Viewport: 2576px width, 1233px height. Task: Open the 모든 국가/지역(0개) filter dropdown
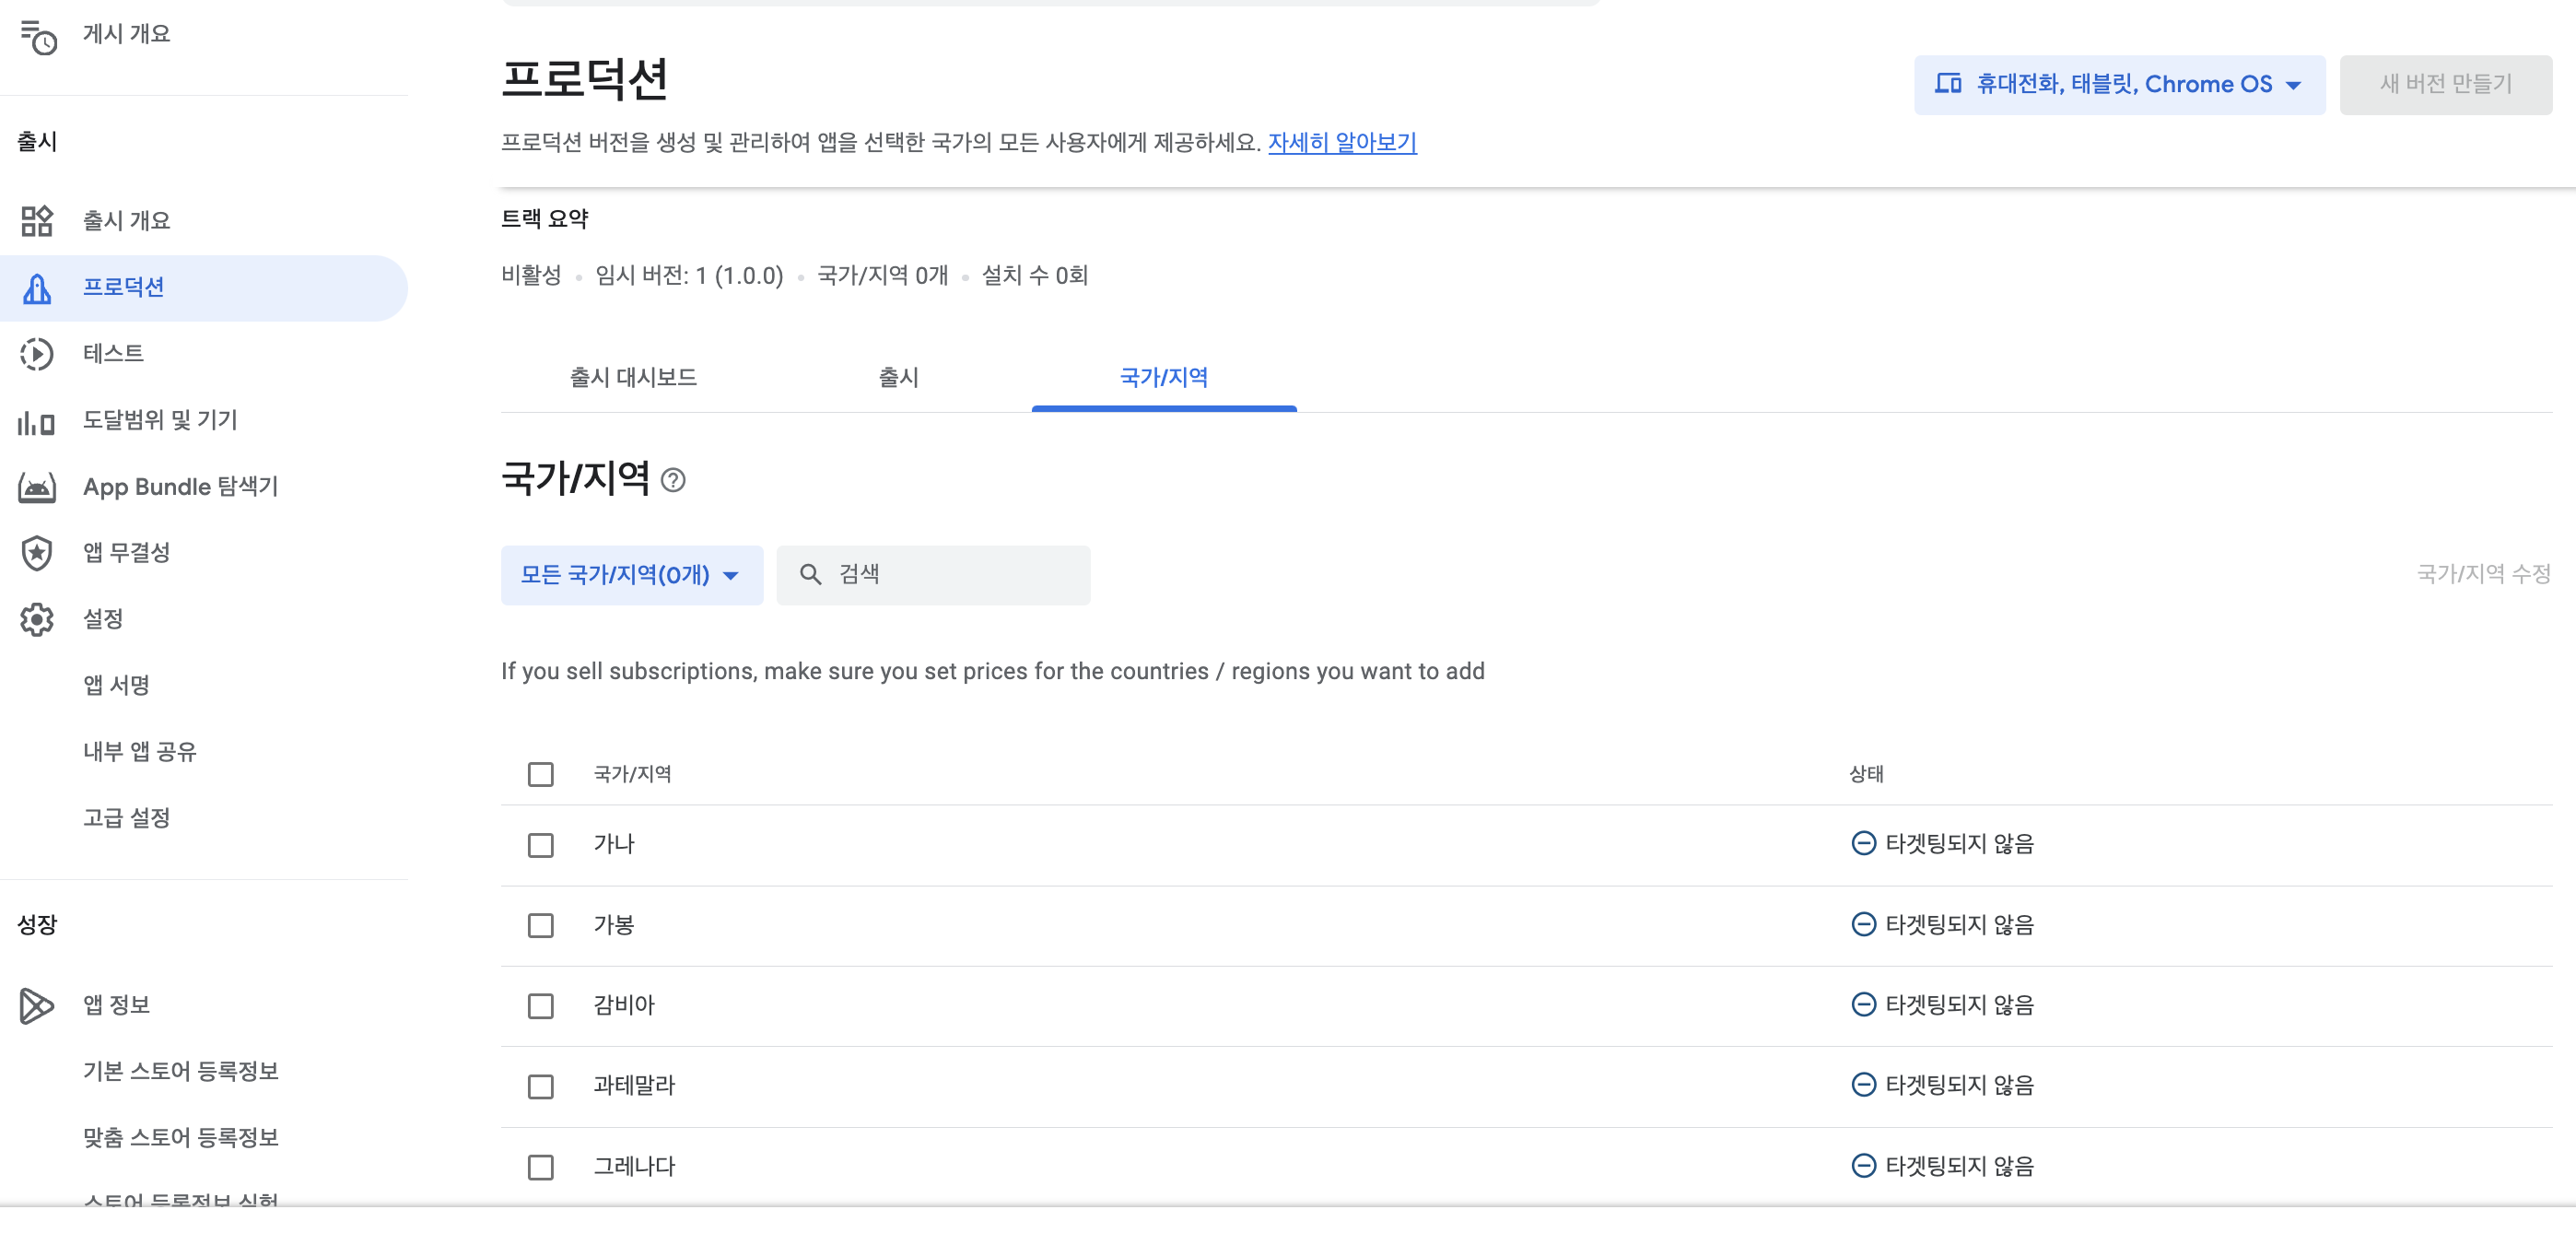(631, 575)
